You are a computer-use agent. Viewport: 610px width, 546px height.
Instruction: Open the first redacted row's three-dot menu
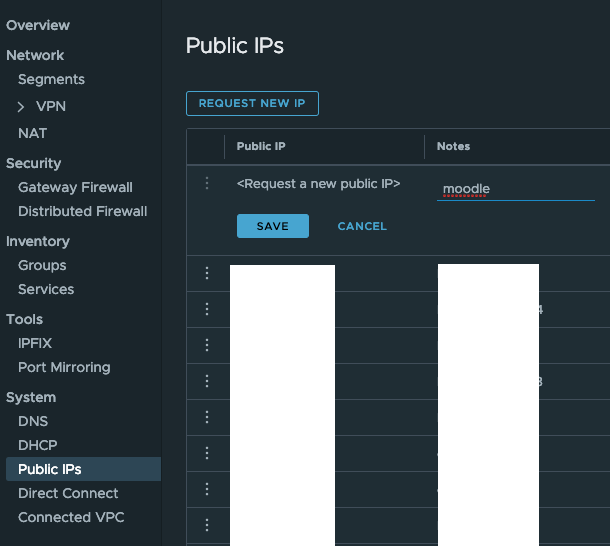207,273
